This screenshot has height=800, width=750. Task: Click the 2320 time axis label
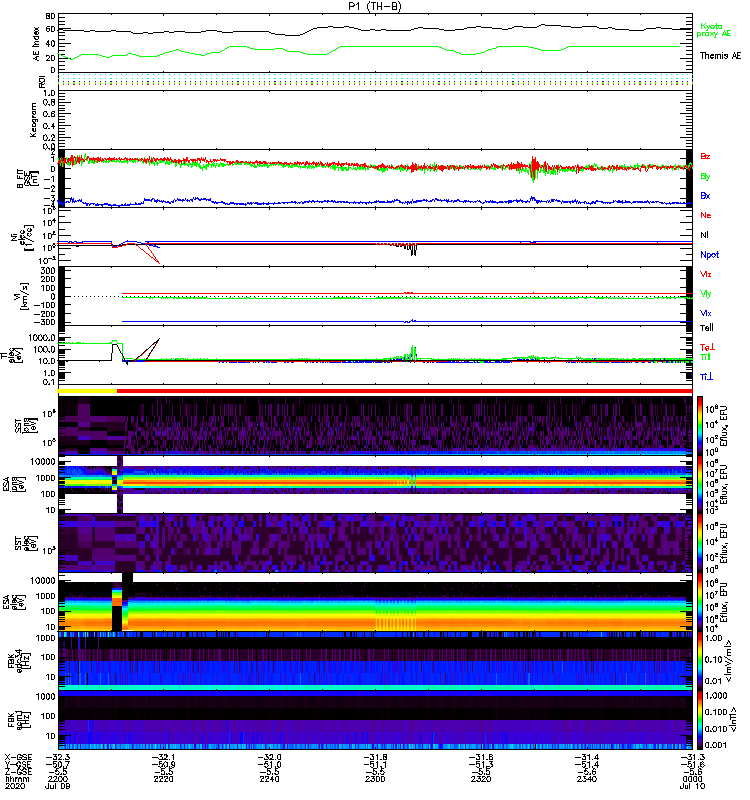tap(481, 779)
